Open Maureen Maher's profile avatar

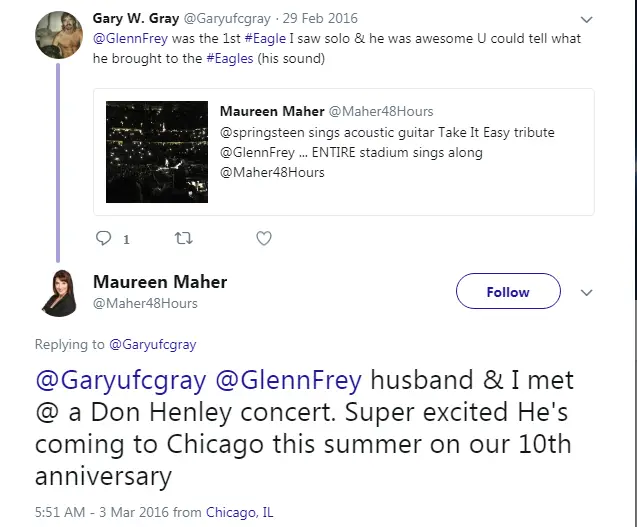pyautogui.click(x=60, y=293)
